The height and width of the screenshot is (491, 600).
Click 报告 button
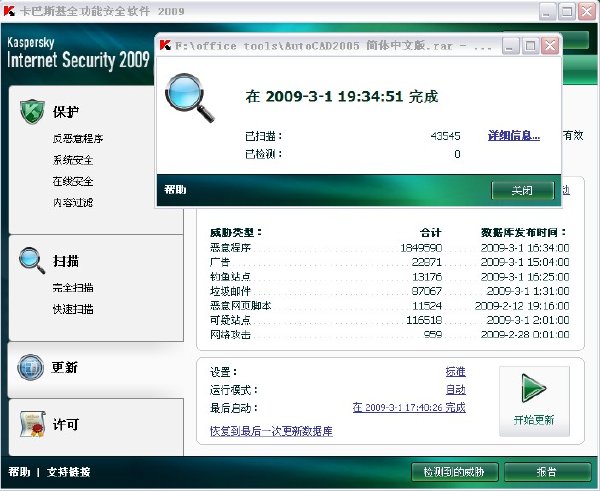547,472
